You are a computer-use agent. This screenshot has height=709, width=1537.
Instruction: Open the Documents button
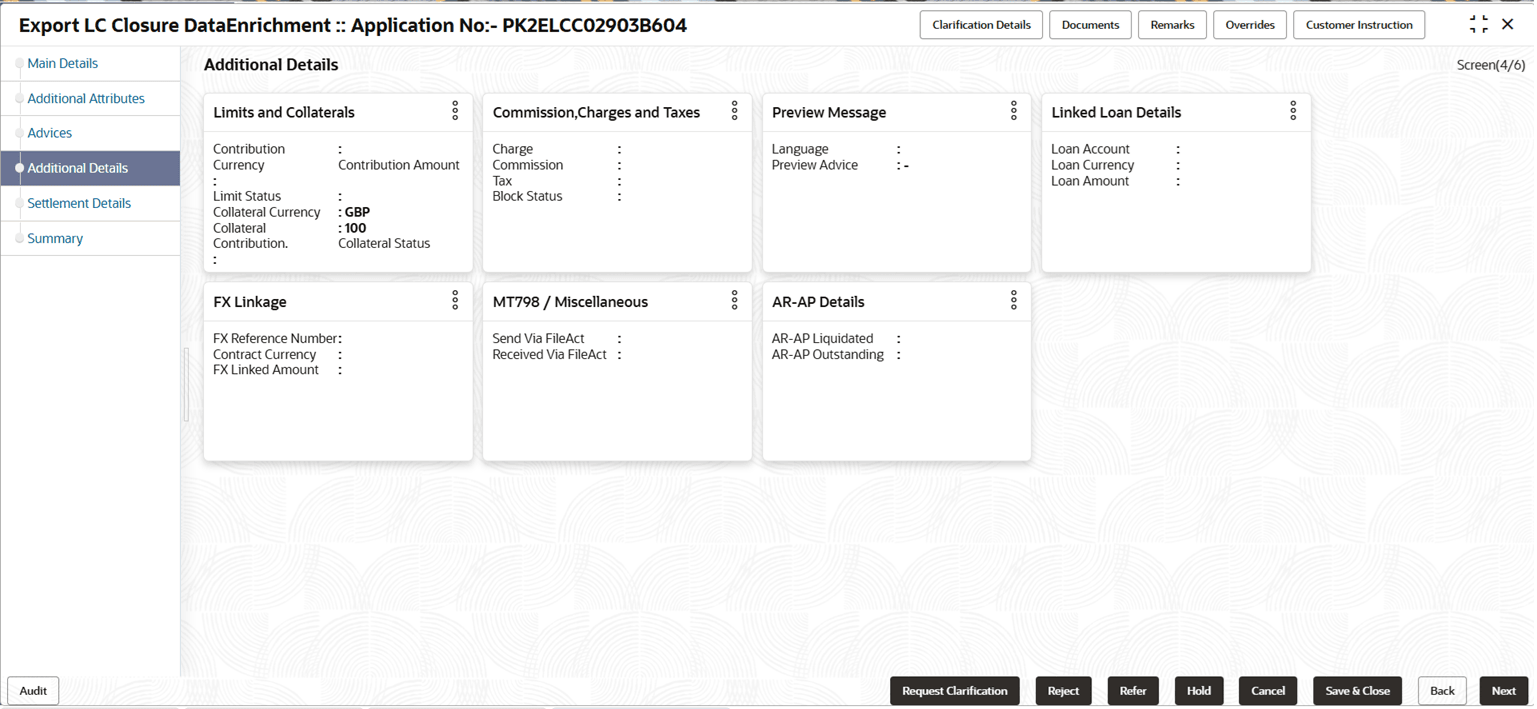click(x=1090, y=25)
